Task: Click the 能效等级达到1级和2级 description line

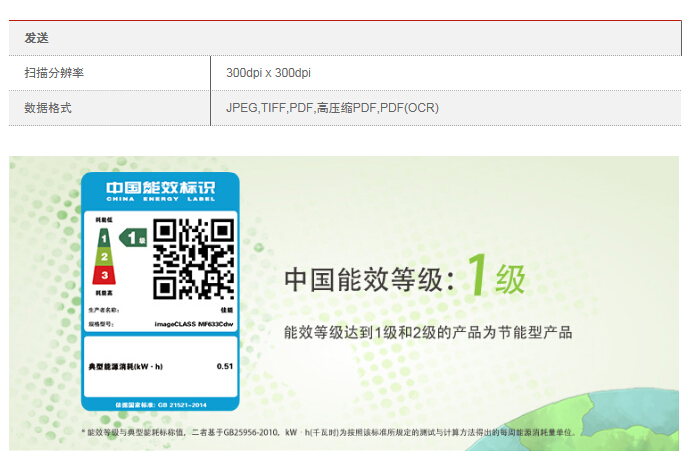Action: click(428, 332)
